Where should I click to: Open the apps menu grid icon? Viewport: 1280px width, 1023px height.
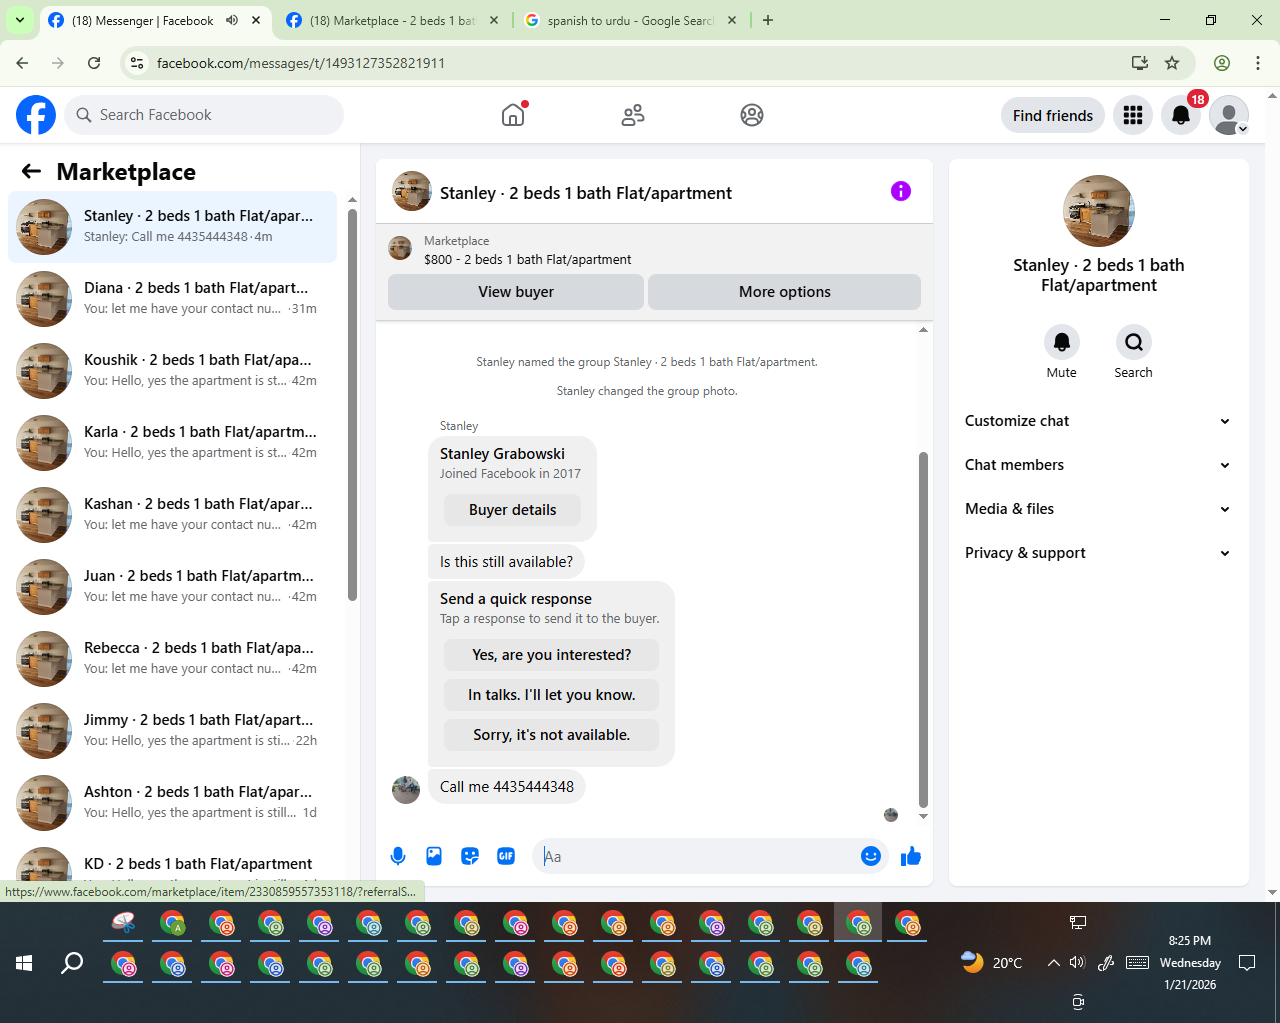click(x=1133, y=115)
